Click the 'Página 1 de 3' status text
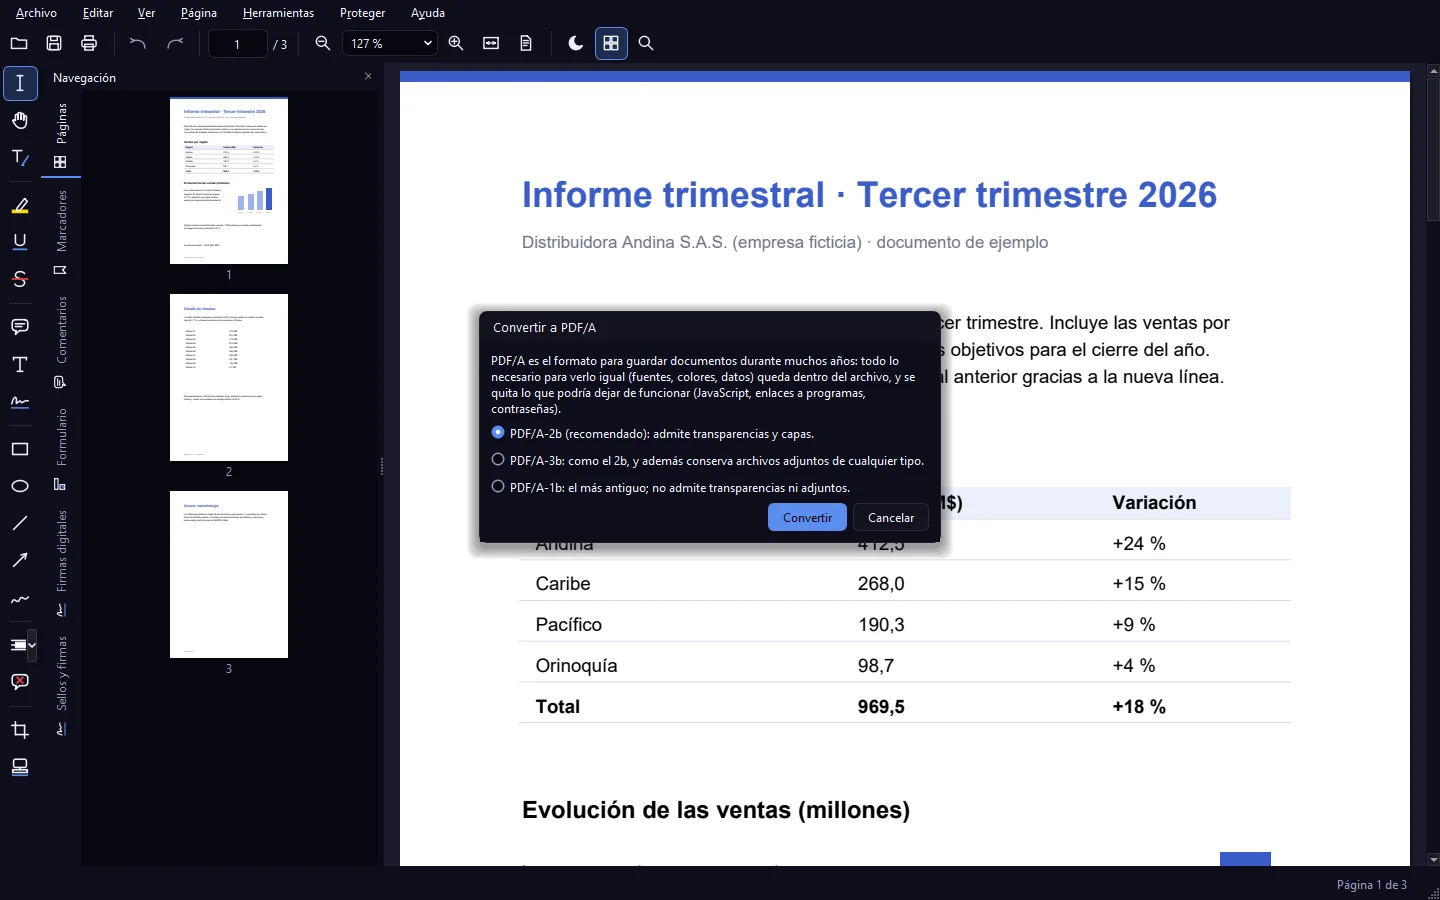1440x900 pixels. coord(1371,884)
